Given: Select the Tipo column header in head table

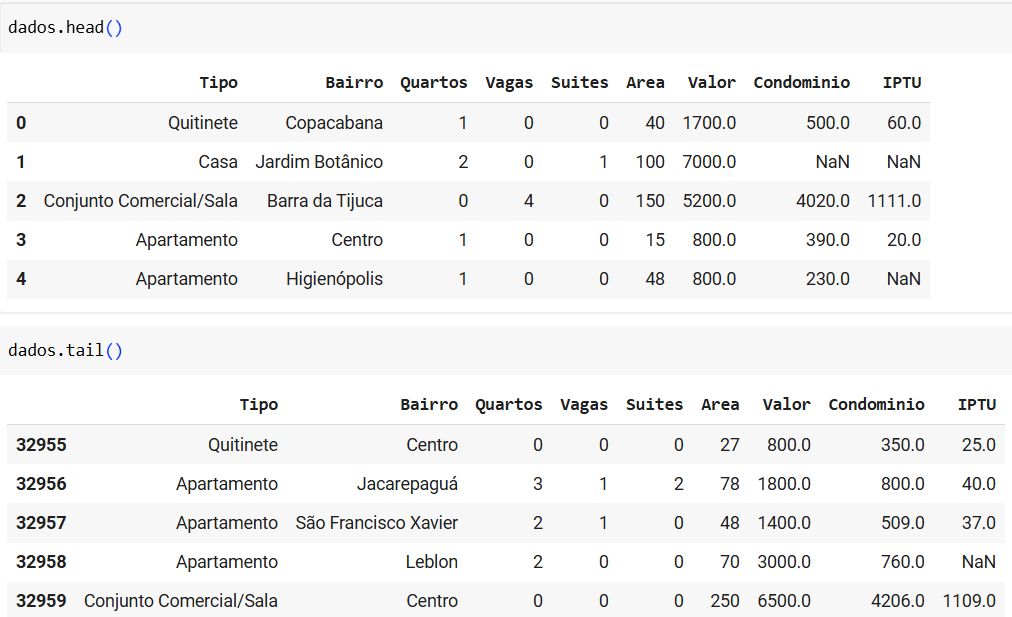Looking at the screenshot, I should (x=218, y=83).
